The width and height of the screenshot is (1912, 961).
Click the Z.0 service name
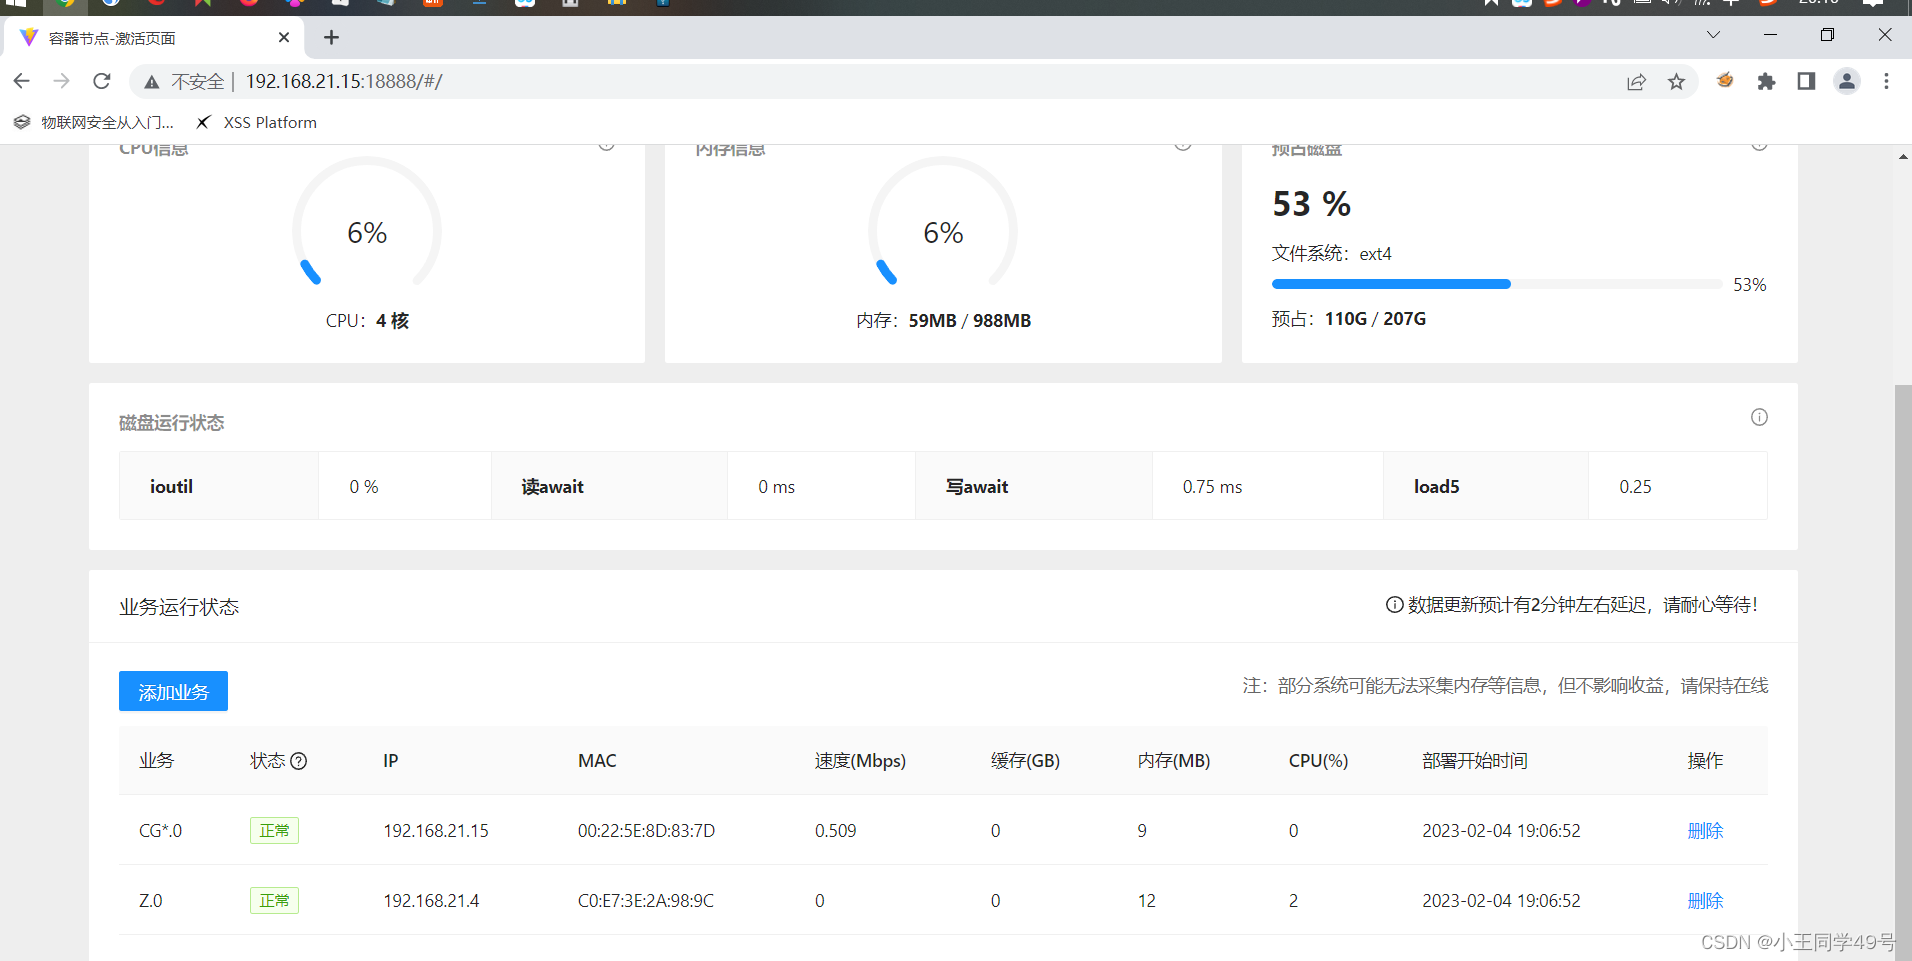pos(150,900)
